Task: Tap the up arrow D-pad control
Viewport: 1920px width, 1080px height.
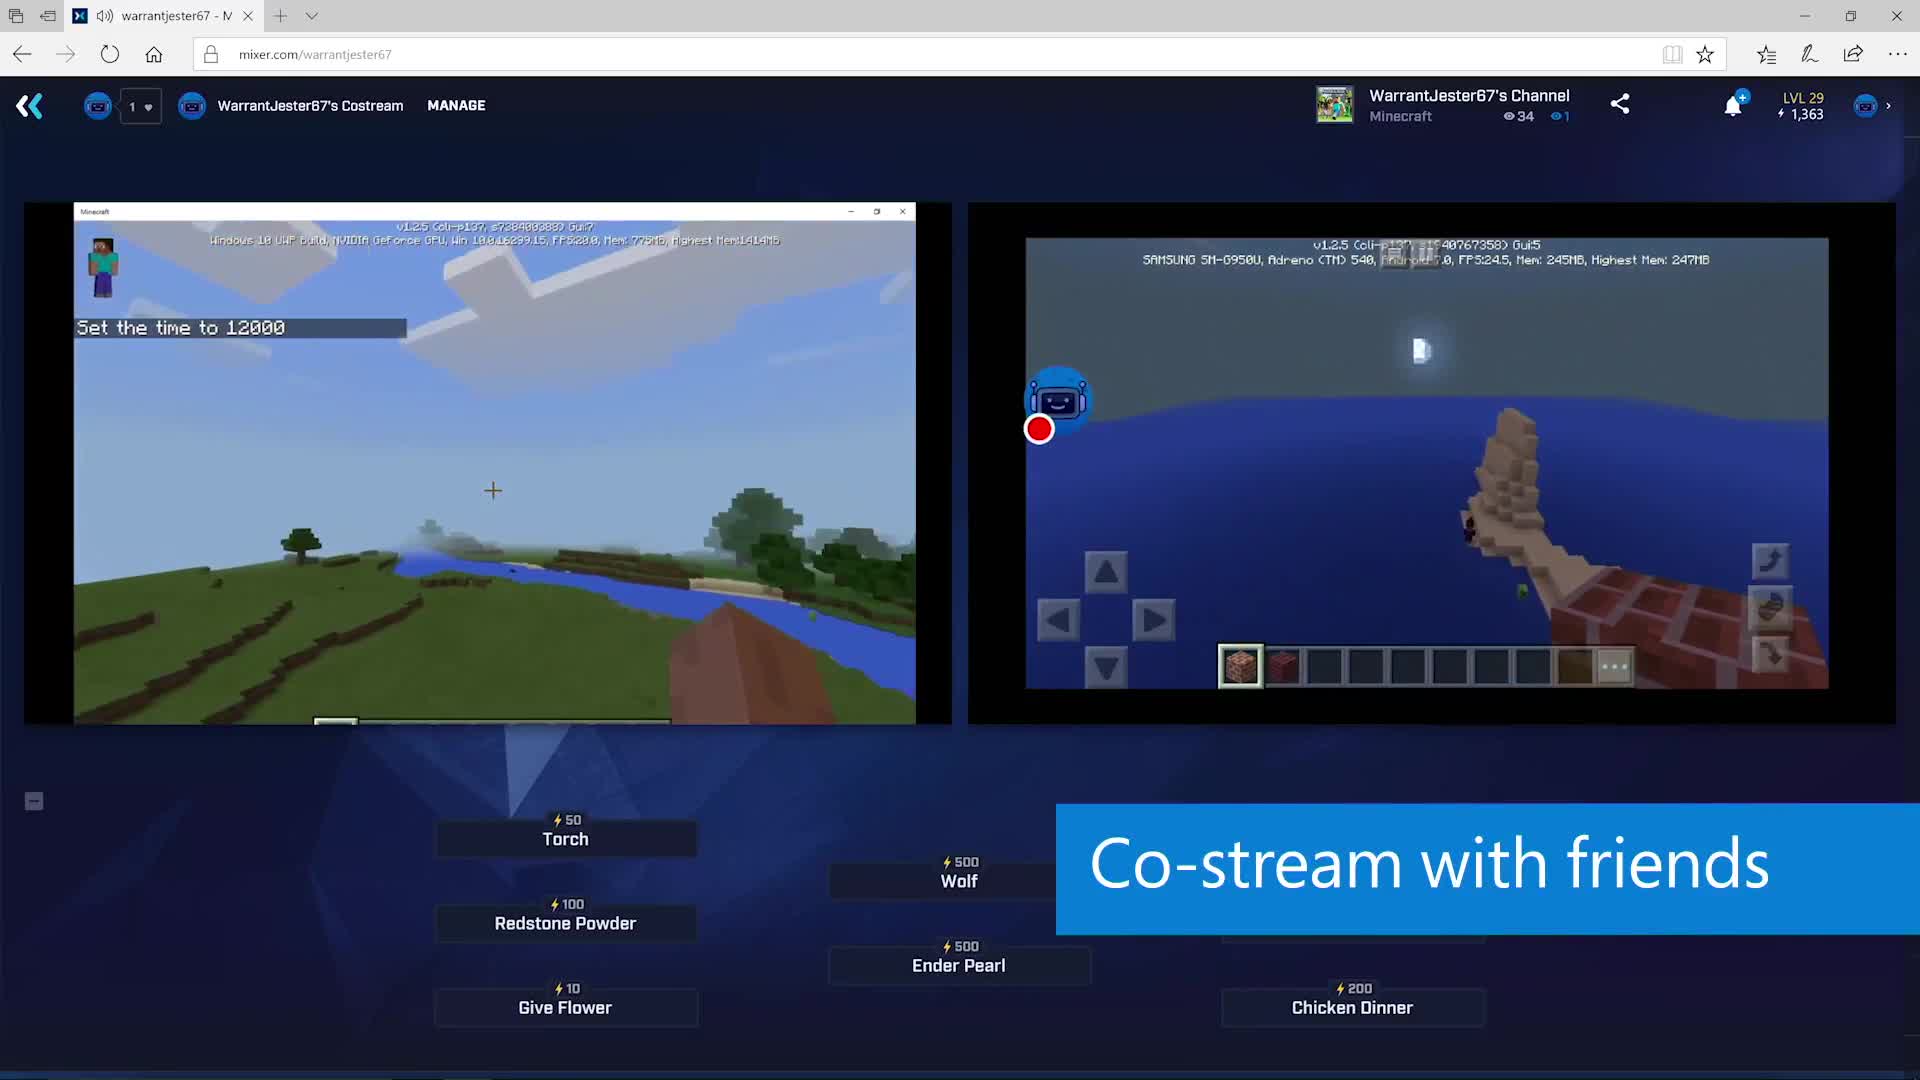Action: coord(1106,572)
